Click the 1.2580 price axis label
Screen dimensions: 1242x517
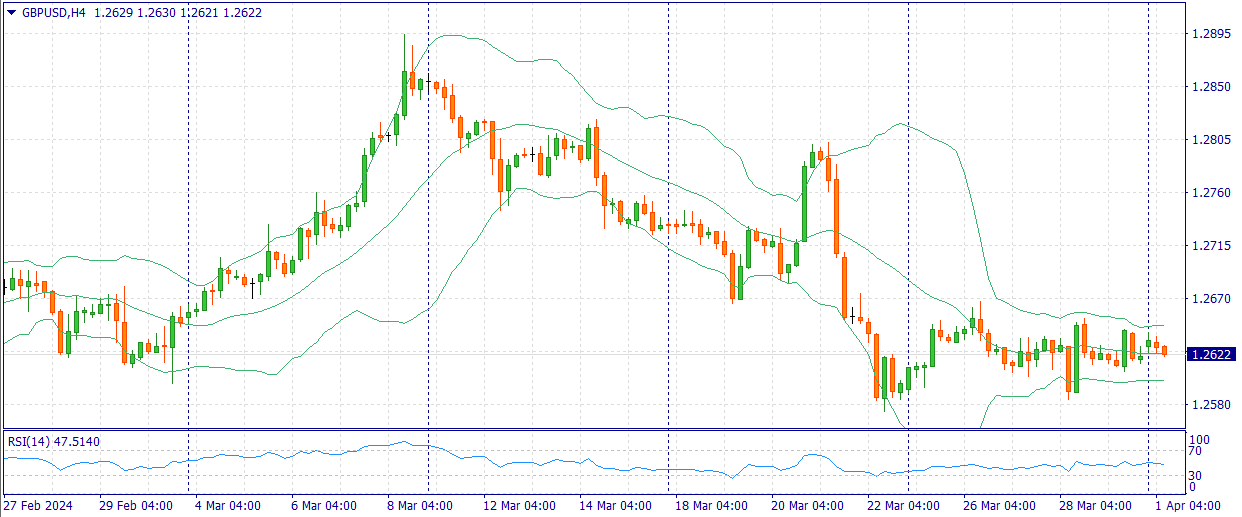coord(1210,405)
